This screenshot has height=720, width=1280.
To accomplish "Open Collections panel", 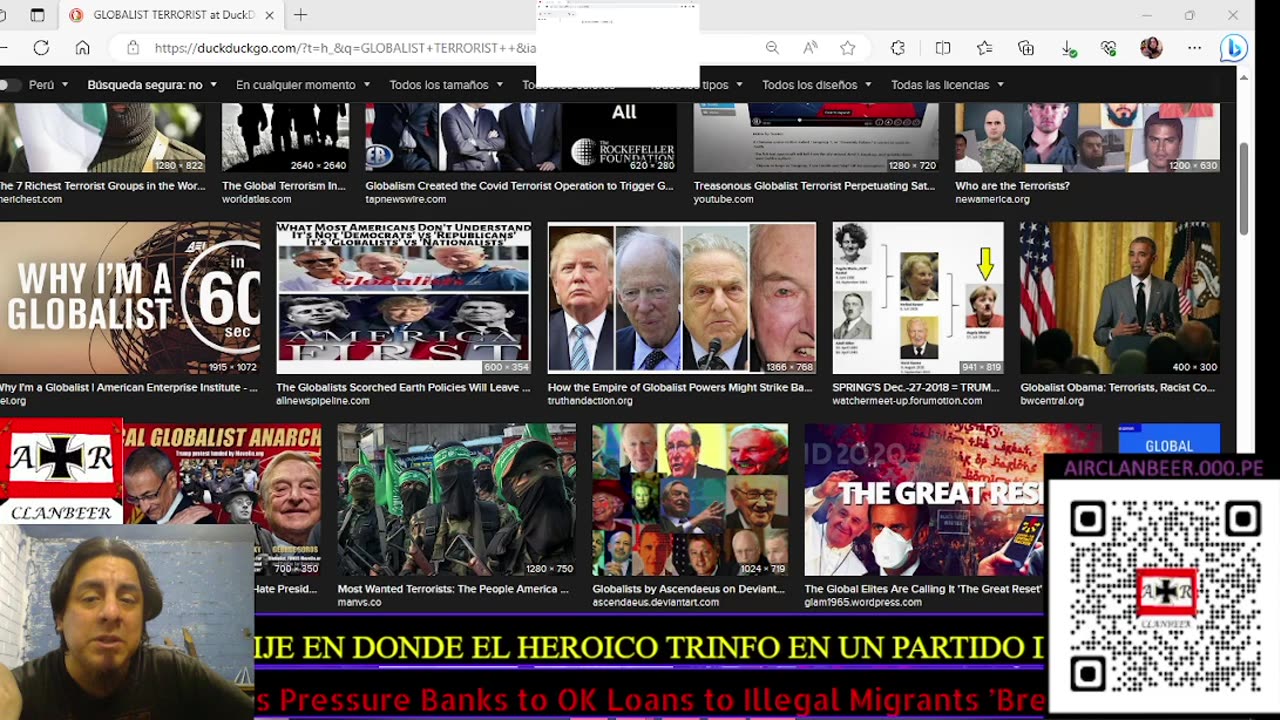I will pos(1026,48).
